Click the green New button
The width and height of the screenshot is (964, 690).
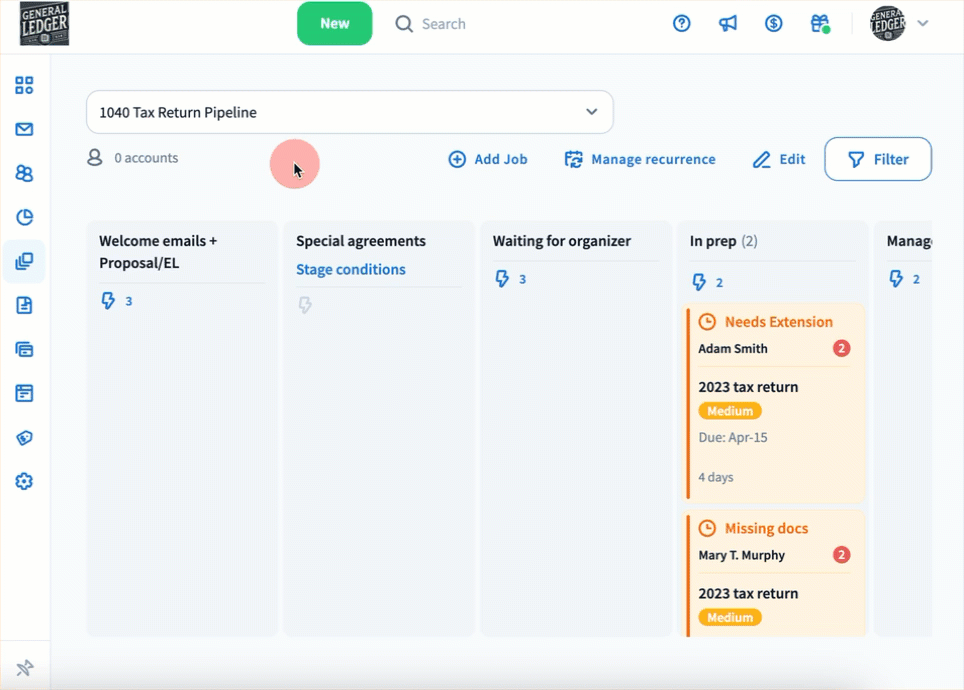(x=334, y=23)
